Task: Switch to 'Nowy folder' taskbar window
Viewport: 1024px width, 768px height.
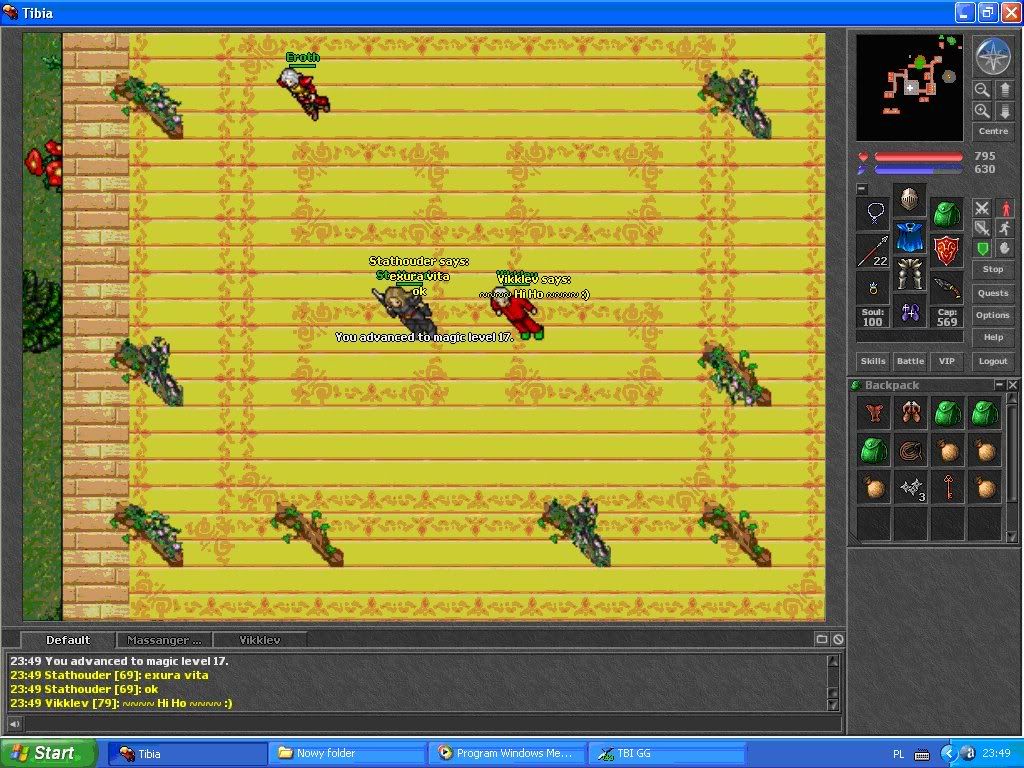Action: [347, 753]
